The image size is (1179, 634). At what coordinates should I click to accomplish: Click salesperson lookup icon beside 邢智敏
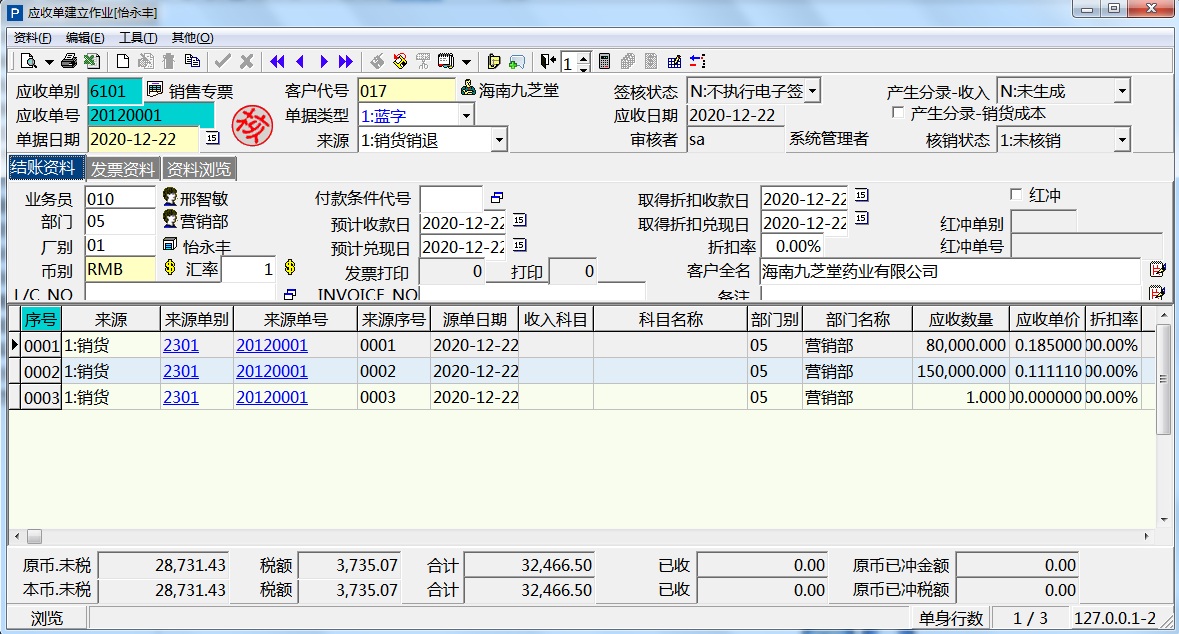pos(170,197)
